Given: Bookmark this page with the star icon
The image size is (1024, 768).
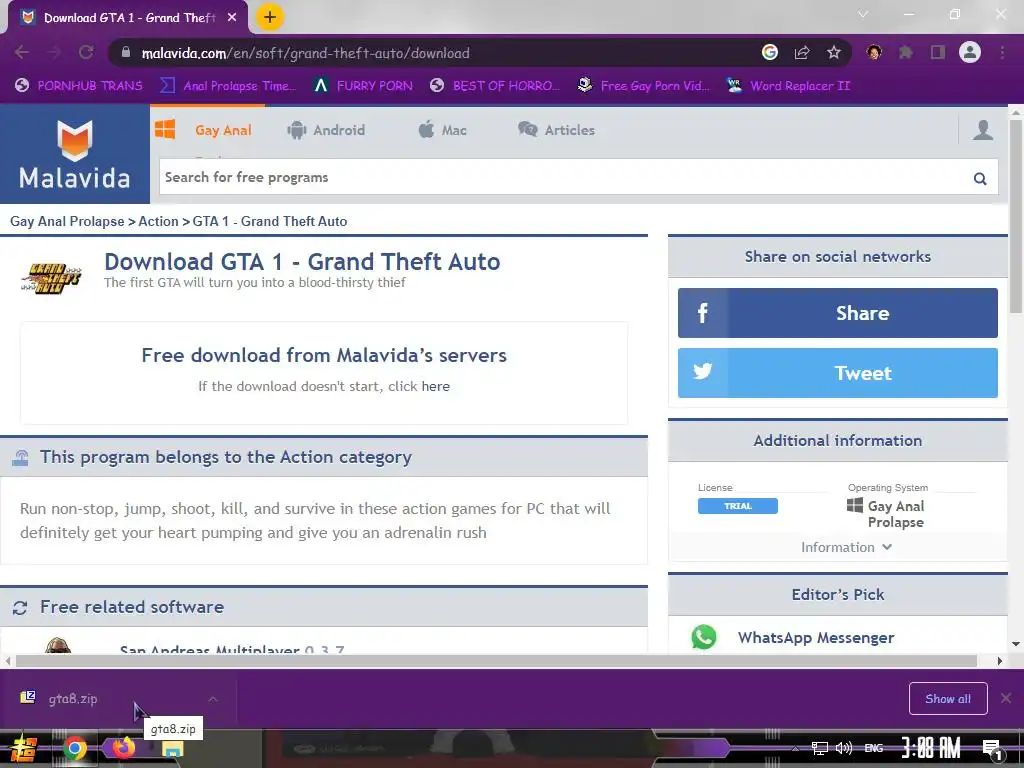Looking at the screenshot, I should click(834, 52).
